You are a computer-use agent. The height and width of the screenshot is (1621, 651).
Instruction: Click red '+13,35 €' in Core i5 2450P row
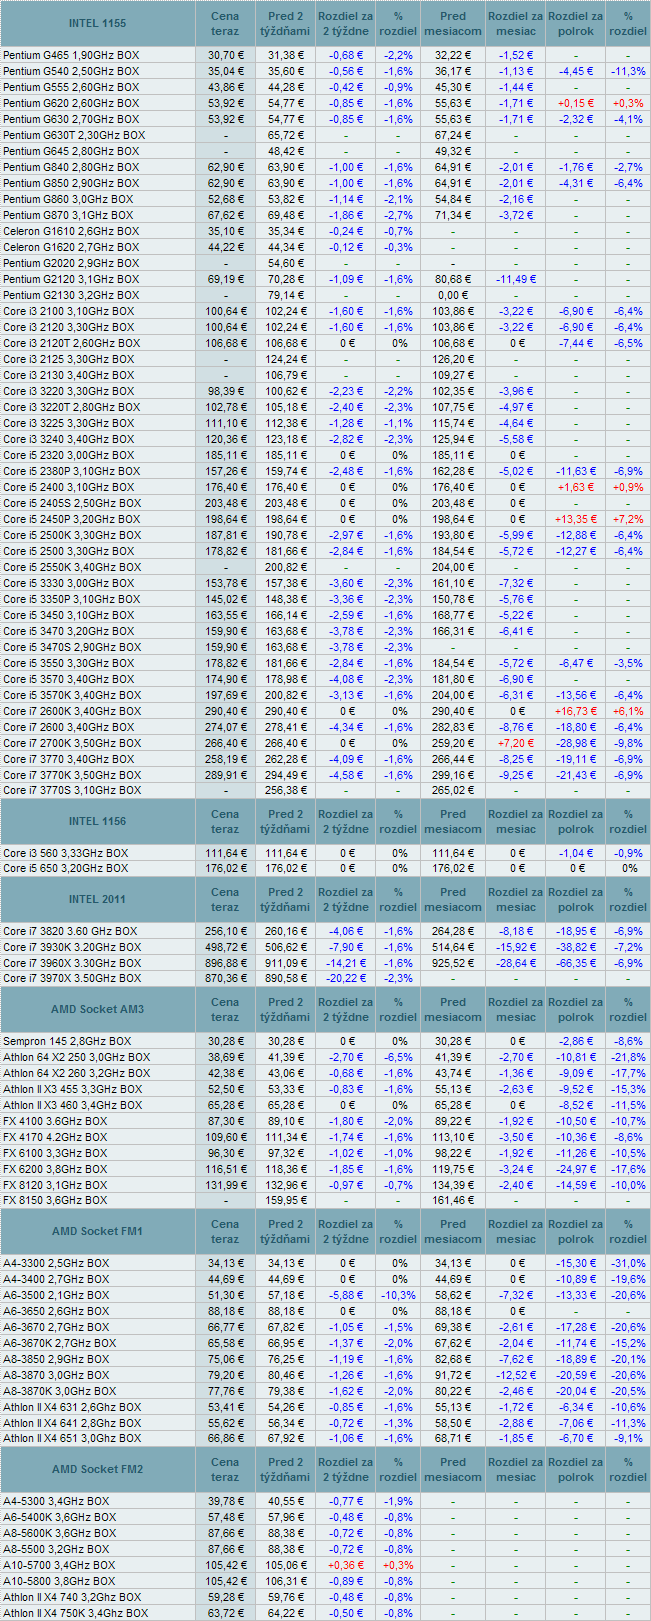point(576,519)
